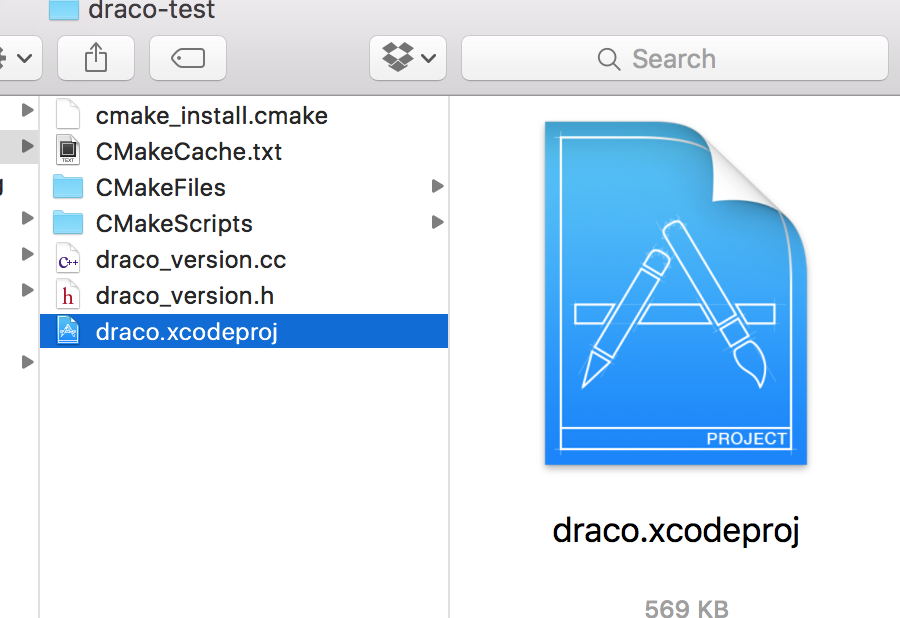The width and height of the screenshot is (900, 618).
Task: Click the Share toolbar button
Action: [x=96, y=58]
